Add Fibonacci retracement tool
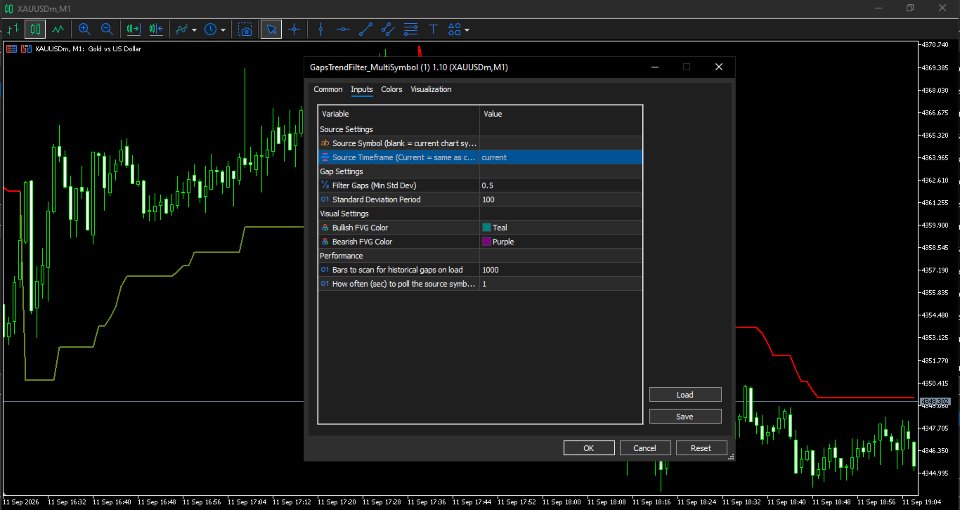Viewport: 960px width, 510px height. [411, 29]
